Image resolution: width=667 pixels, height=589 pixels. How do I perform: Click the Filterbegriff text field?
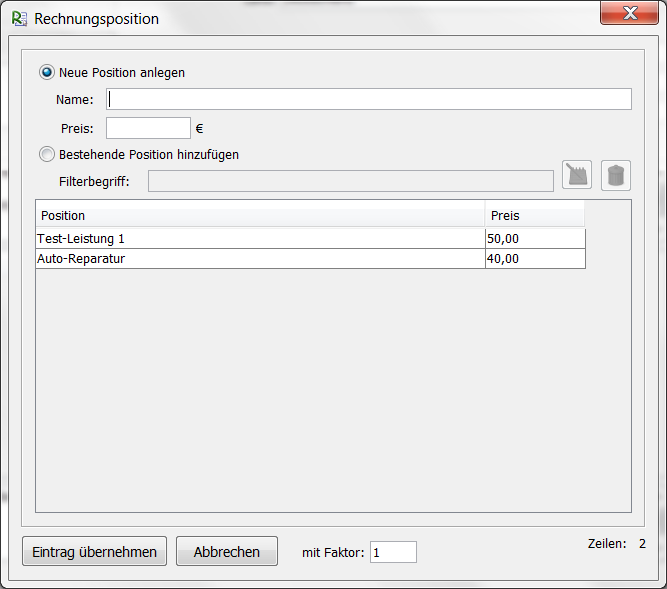(x=350, y=181)
